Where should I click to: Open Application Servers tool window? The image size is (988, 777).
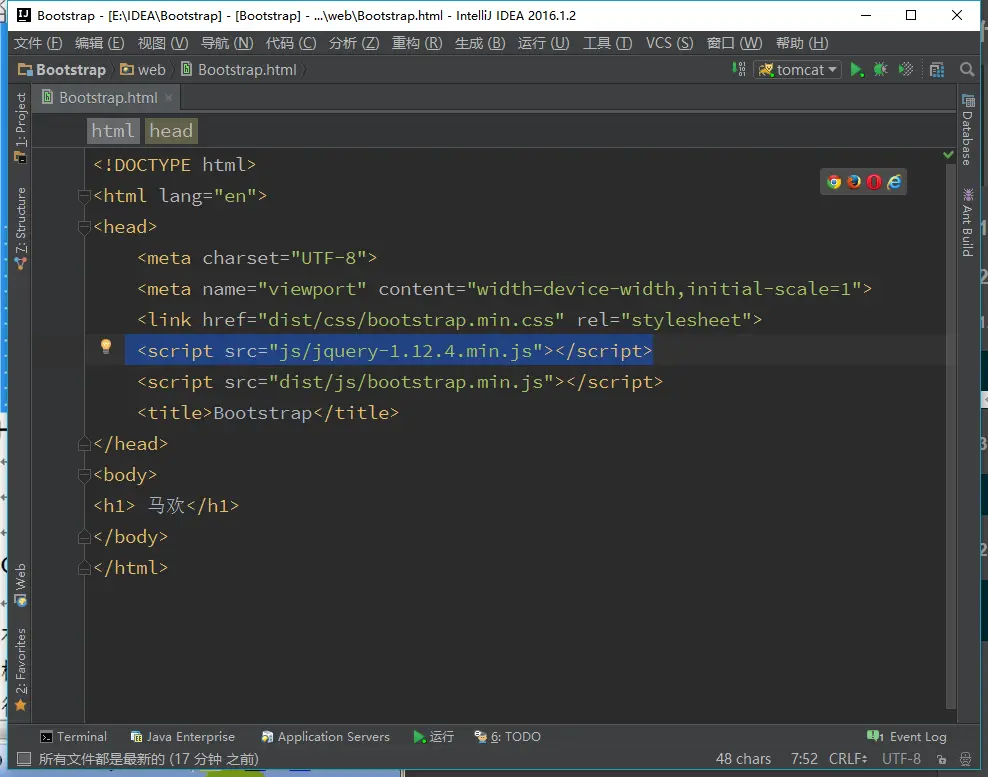tap(325, 737)
